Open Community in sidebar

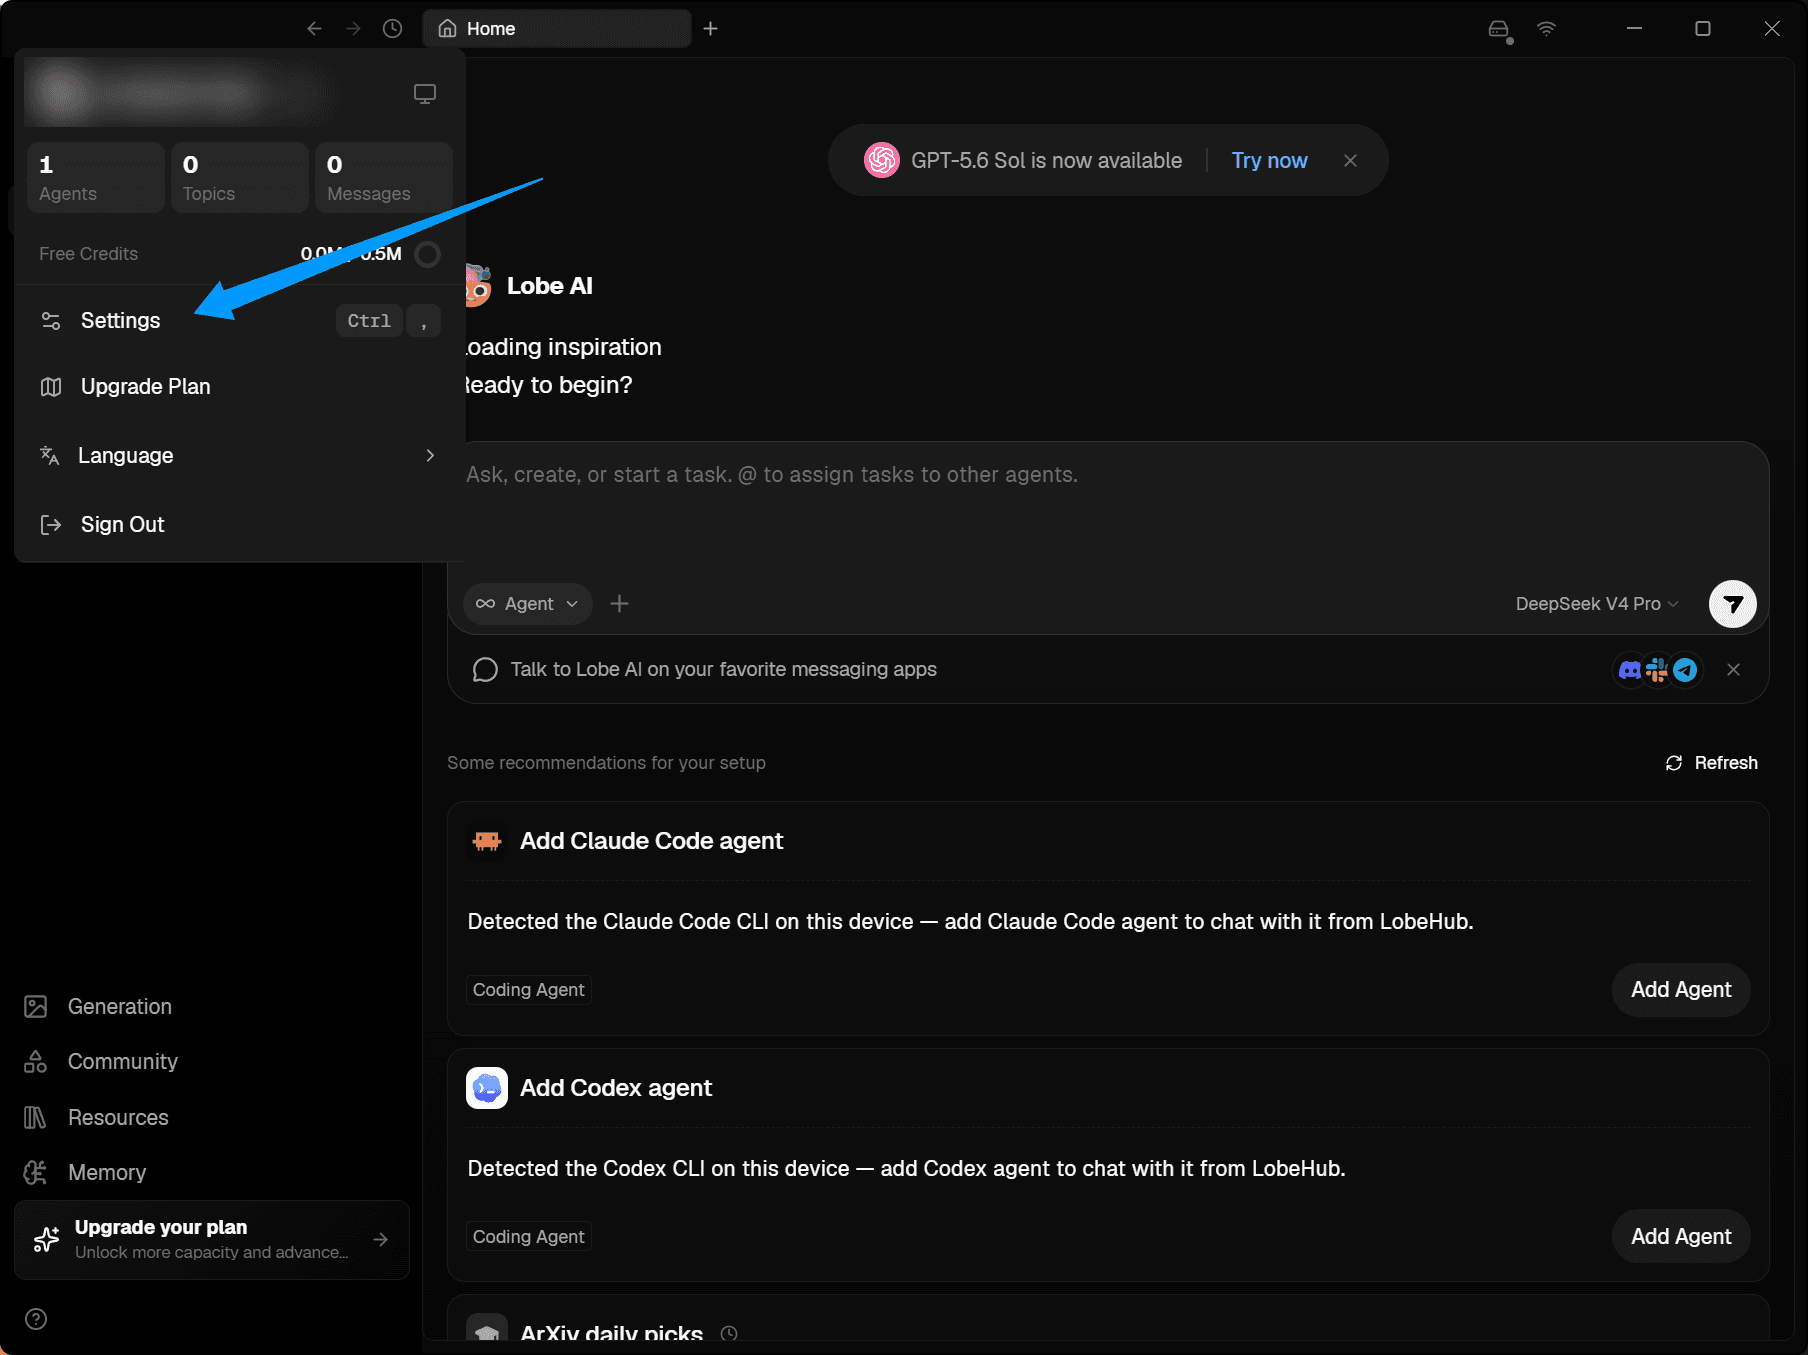[x=212, y=1062]
